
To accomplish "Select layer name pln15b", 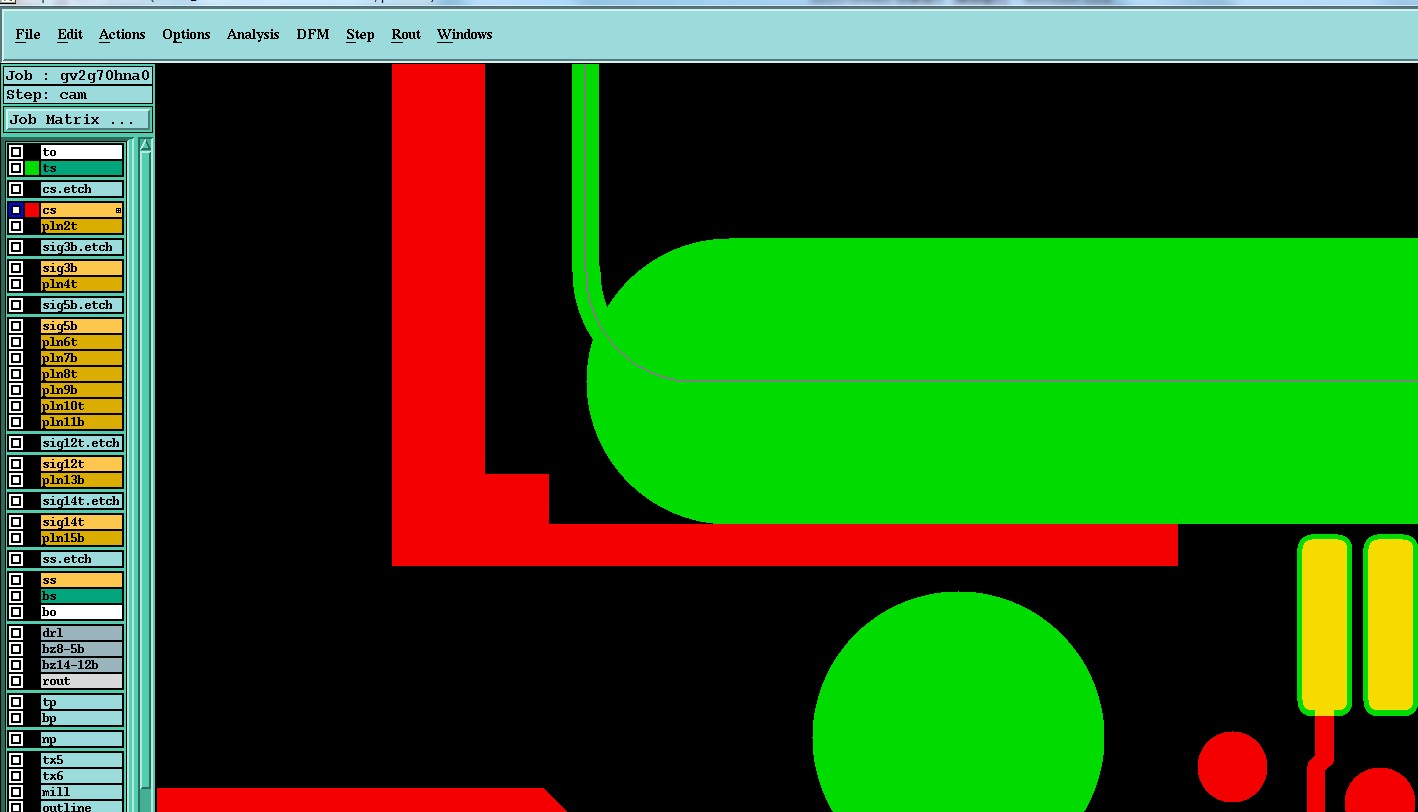I will coord(82,538).
